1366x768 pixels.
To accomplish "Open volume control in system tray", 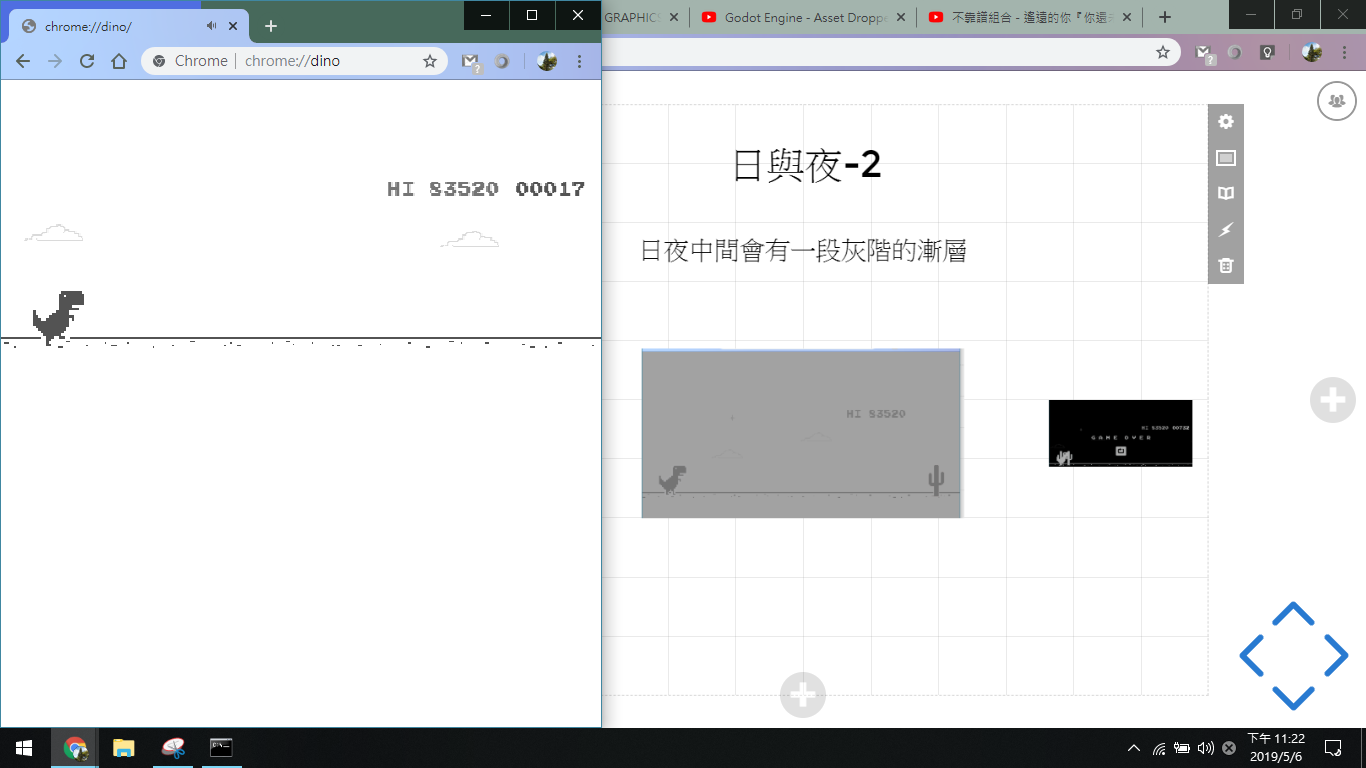I will pyautogui.click(x=1205, y=748).
